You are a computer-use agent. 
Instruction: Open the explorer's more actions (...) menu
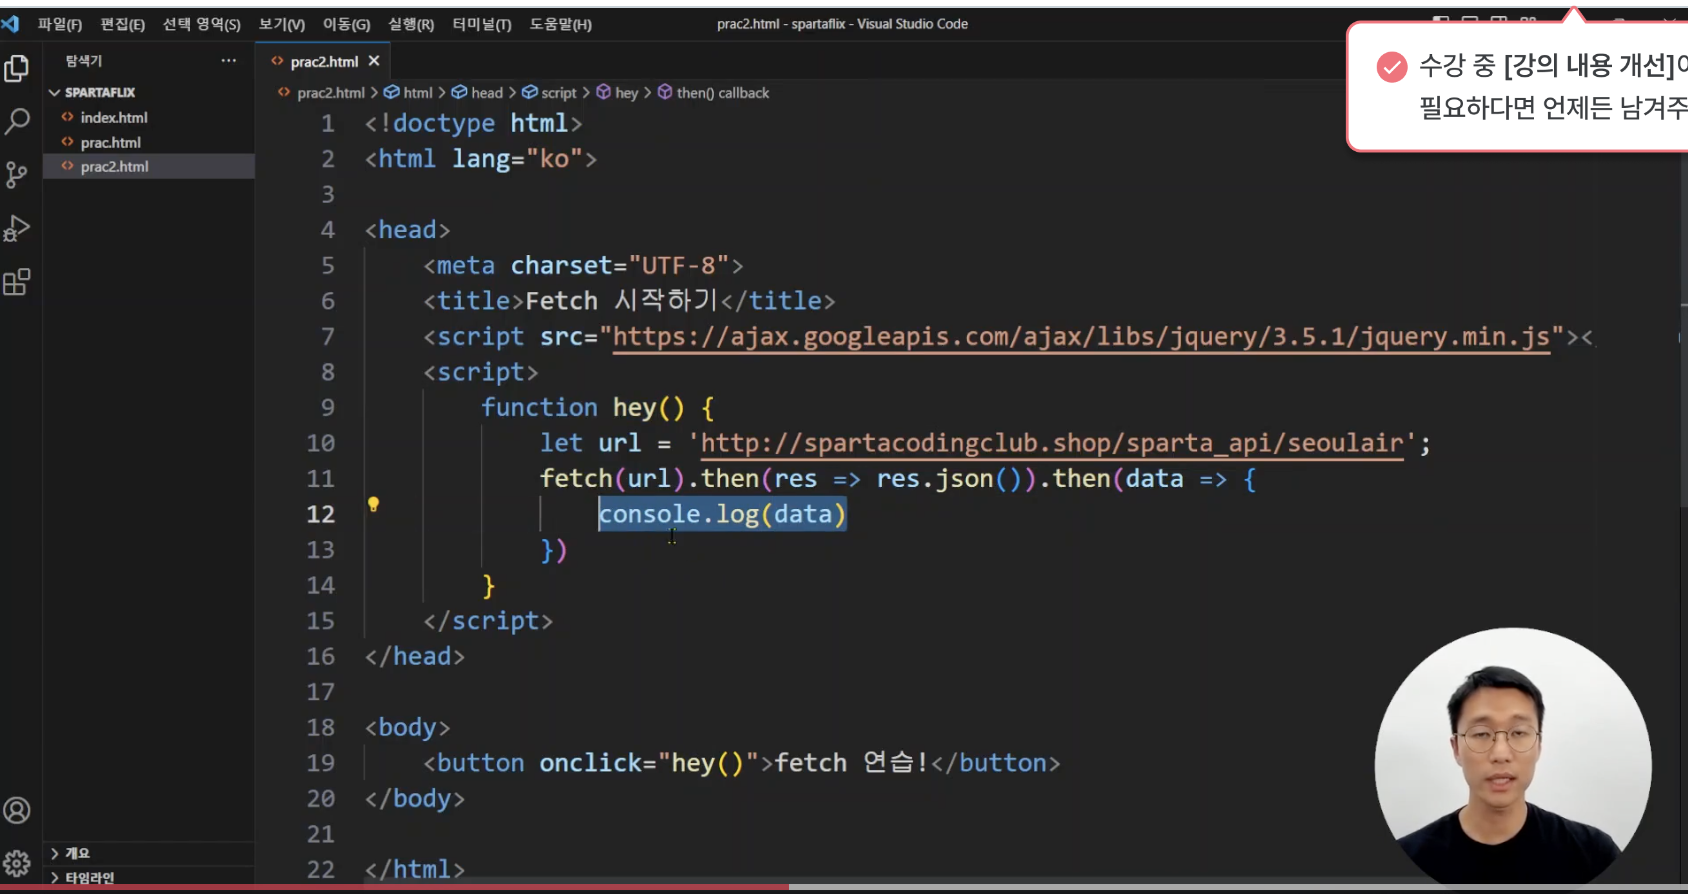pos(229,61)
